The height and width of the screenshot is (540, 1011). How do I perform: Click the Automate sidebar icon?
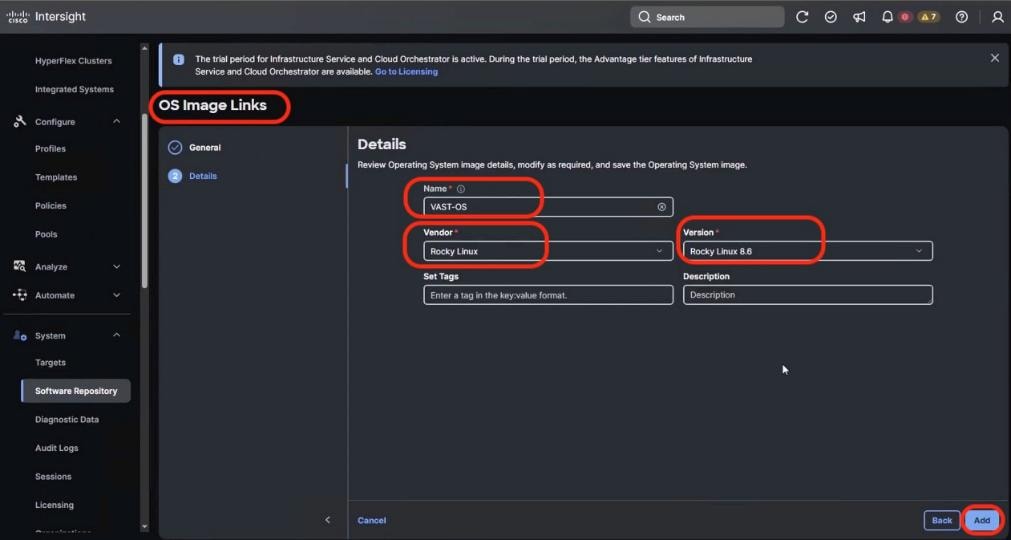(20, 294)
